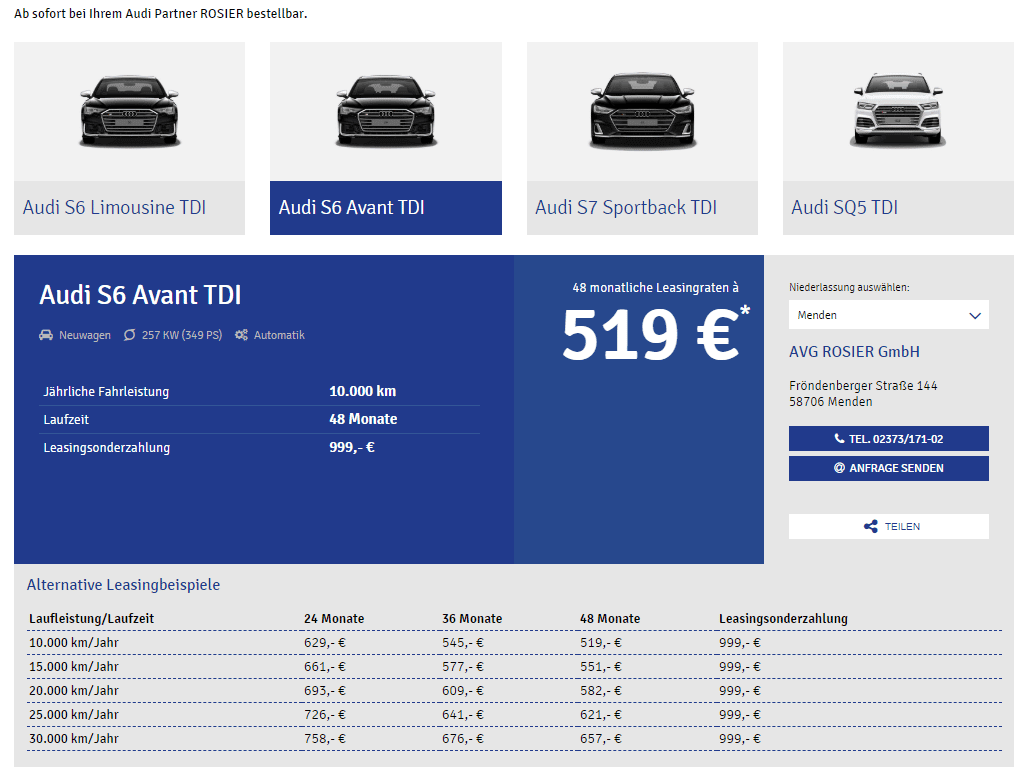
Task: Click '48 monatliche Leasingraten à' text
Action: (655, 287)
